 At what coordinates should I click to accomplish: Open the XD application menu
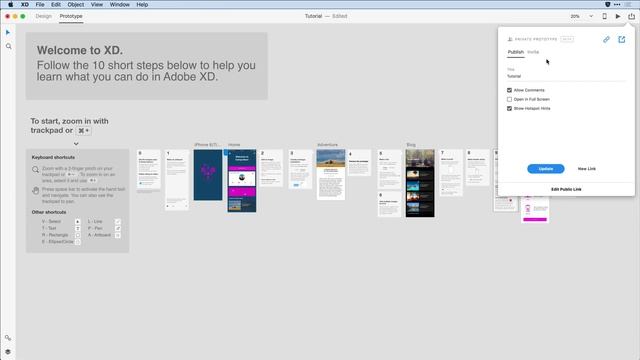[x=25, y=4]
